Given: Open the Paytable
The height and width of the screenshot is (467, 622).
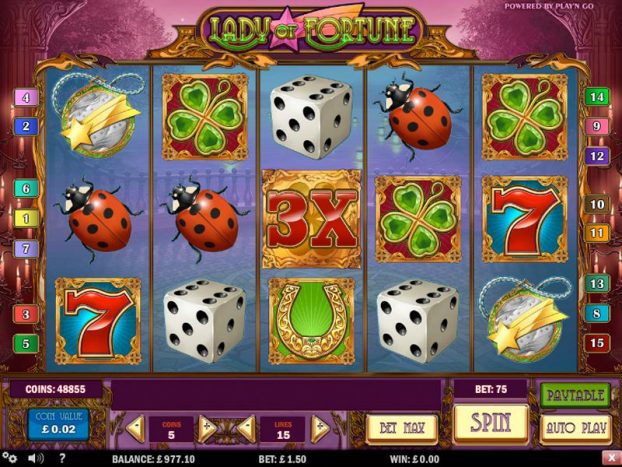Looking at the screenshot, I should [x=575, y=395].
